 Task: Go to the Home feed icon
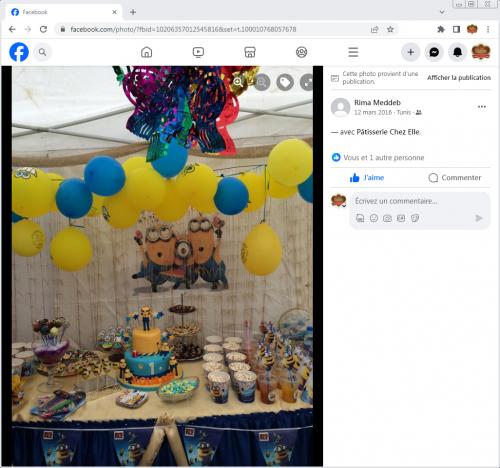coord(146,52)
